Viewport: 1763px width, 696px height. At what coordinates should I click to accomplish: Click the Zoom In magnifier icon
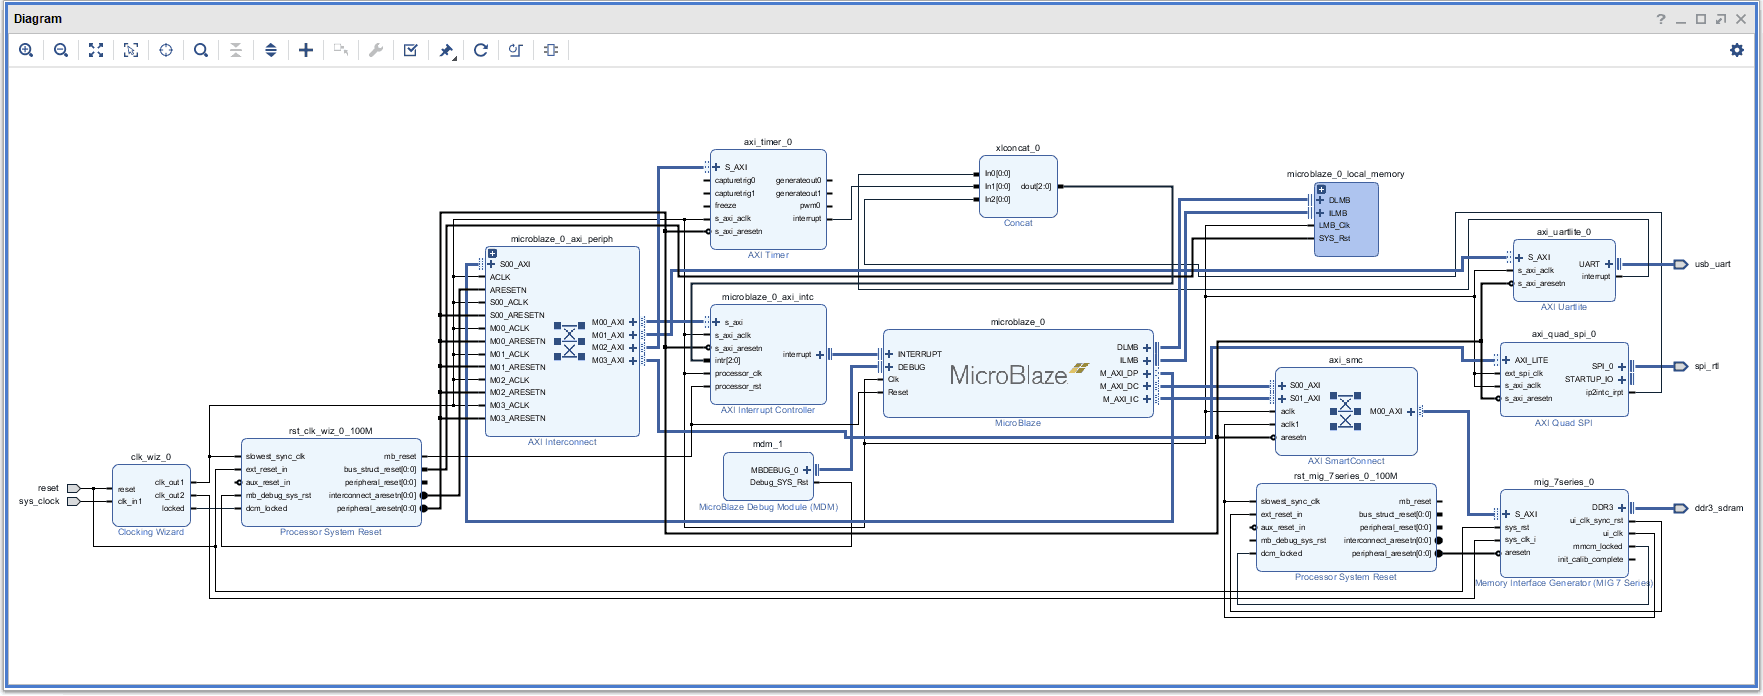point(26,50)
